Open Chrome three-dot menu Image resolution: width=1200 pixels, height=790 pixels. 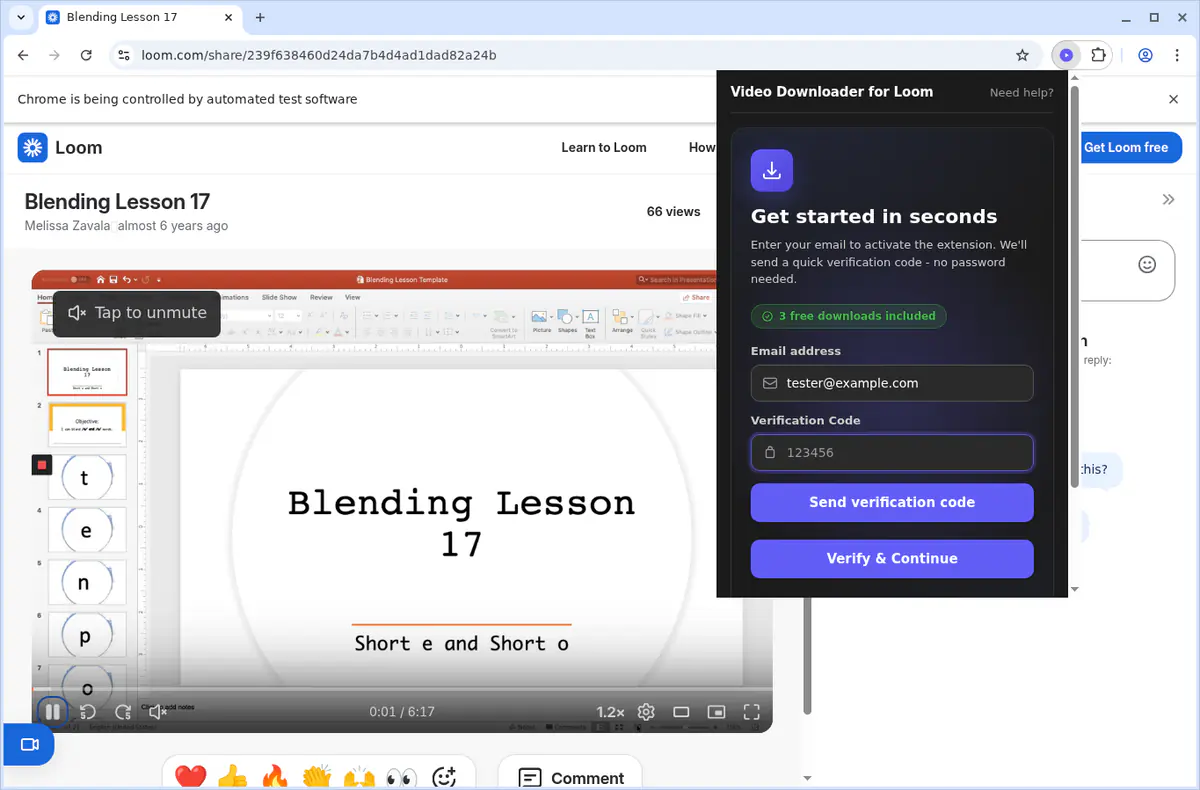pyautogui.click(x=1178, y=55)
